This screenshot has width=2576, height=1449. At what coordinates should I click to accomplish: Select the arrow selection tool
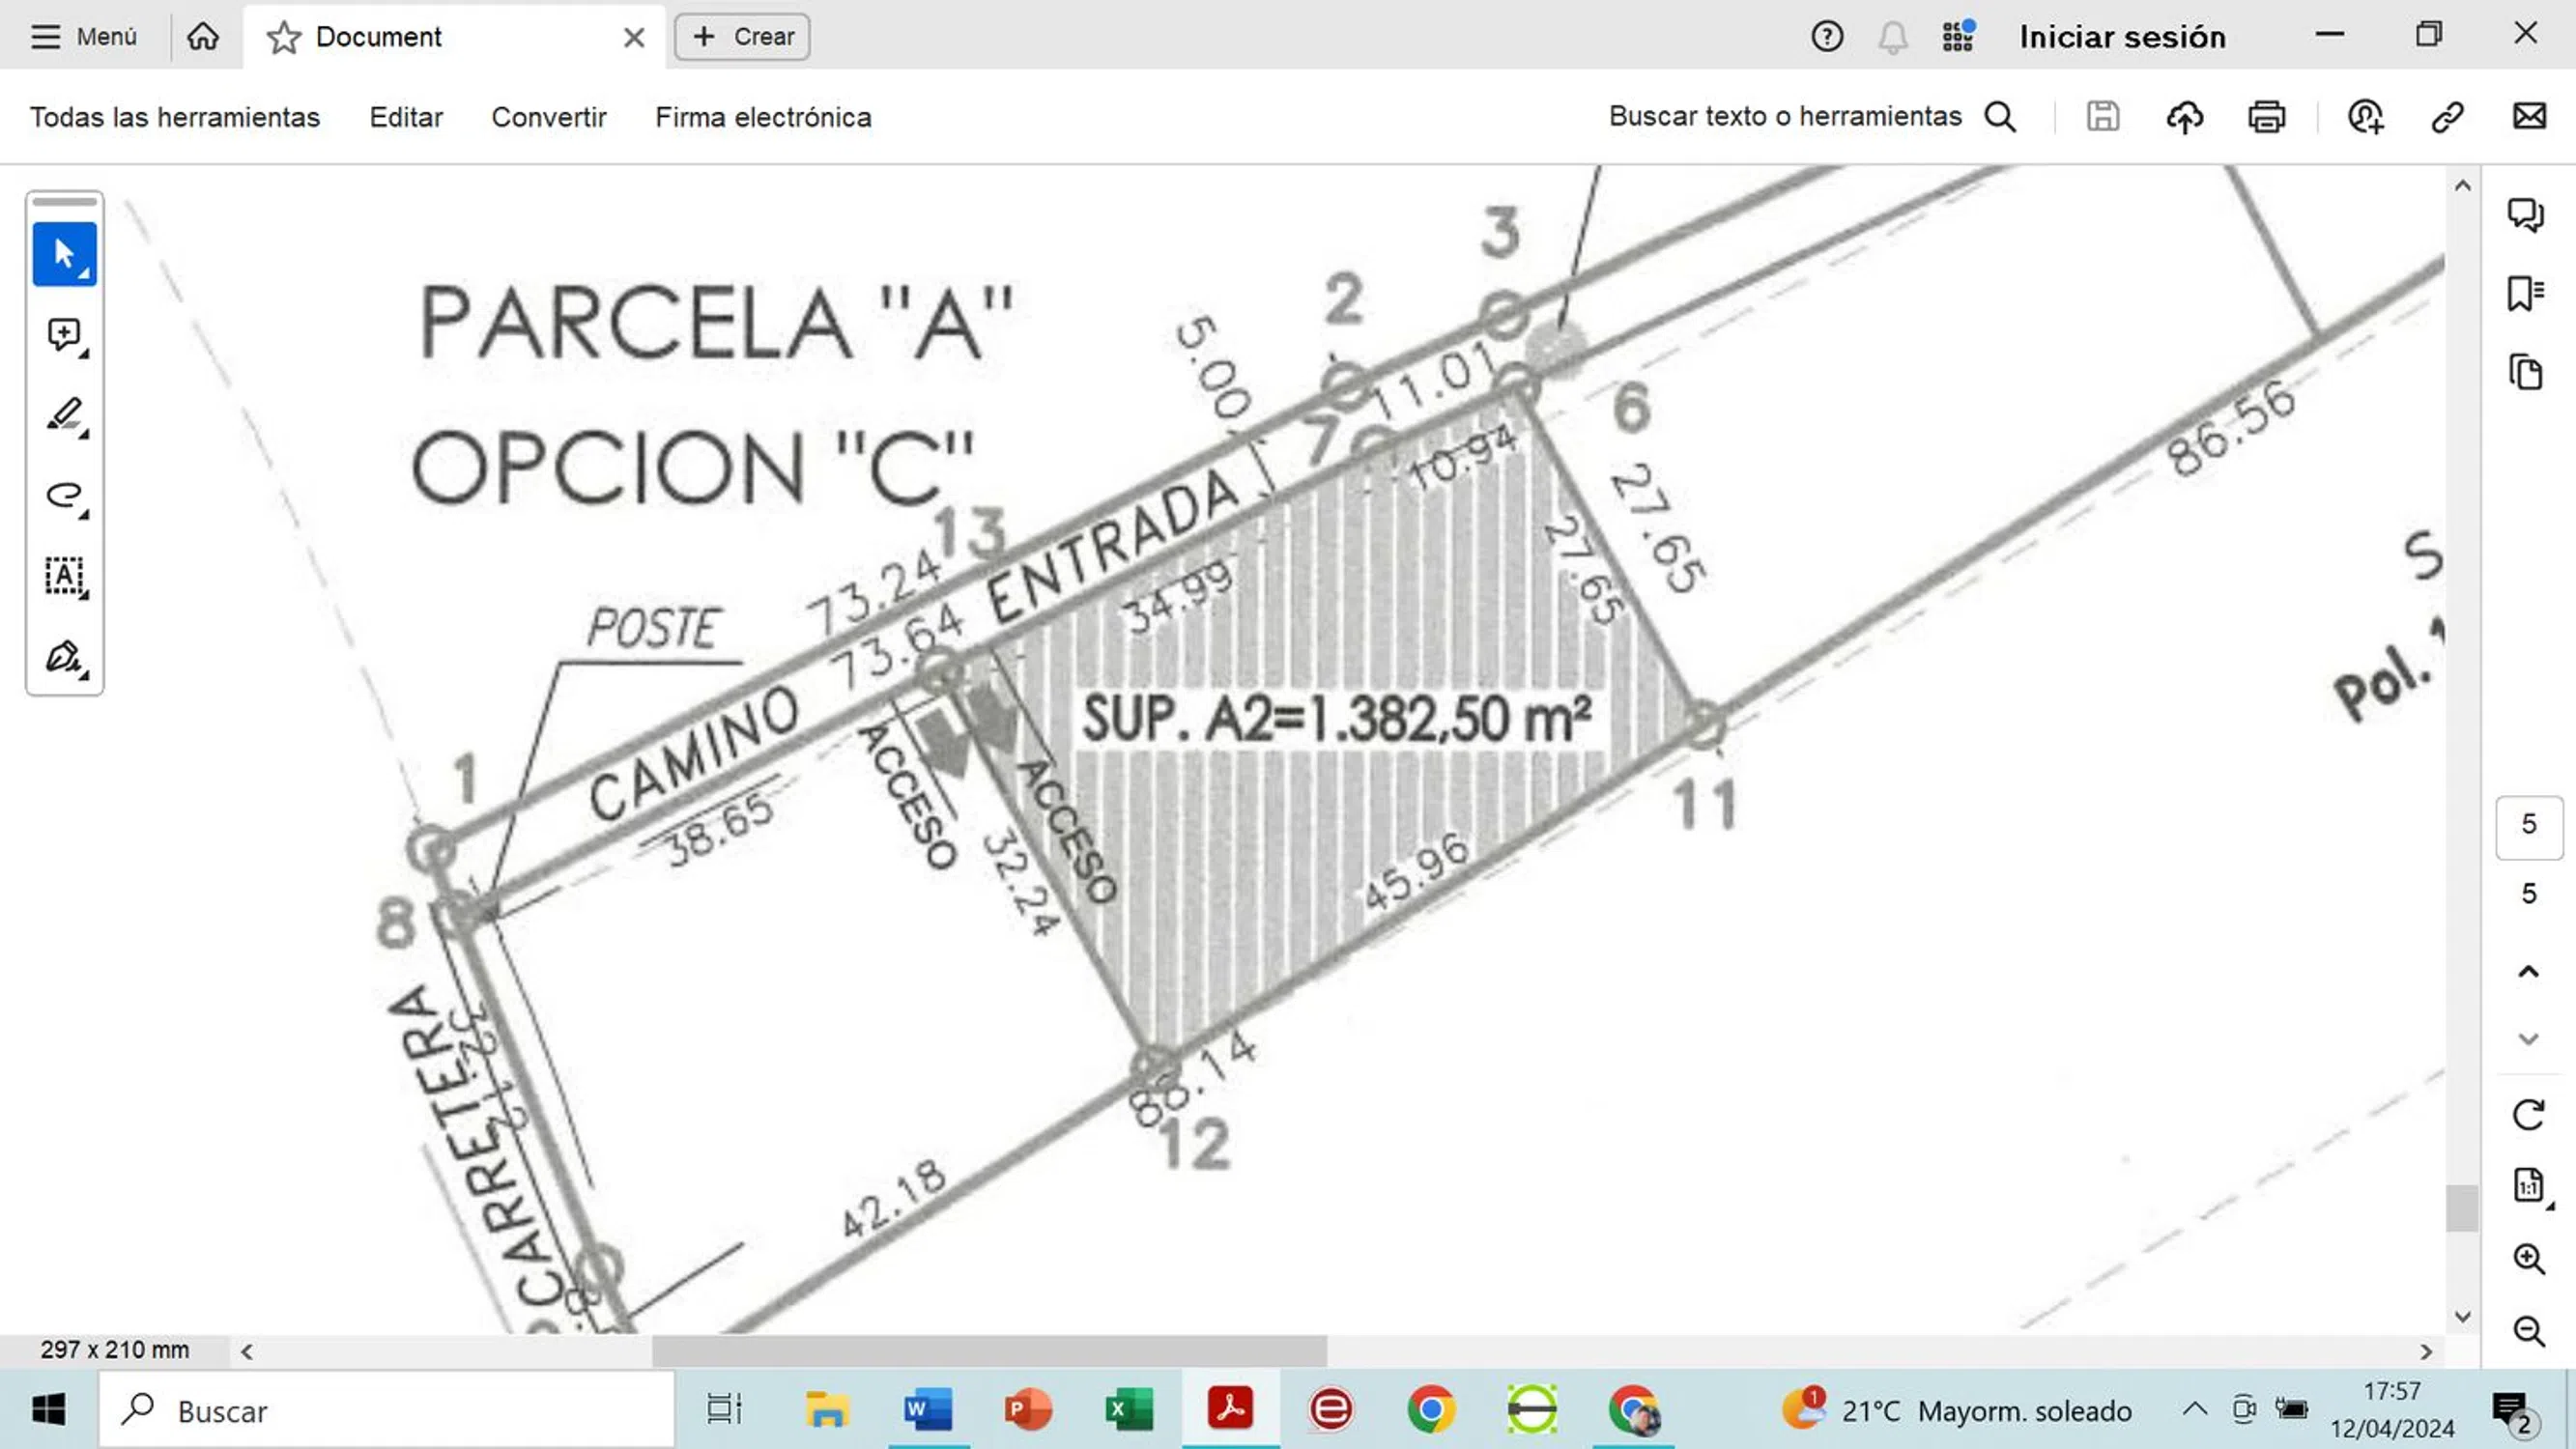(x=64, y=254)
